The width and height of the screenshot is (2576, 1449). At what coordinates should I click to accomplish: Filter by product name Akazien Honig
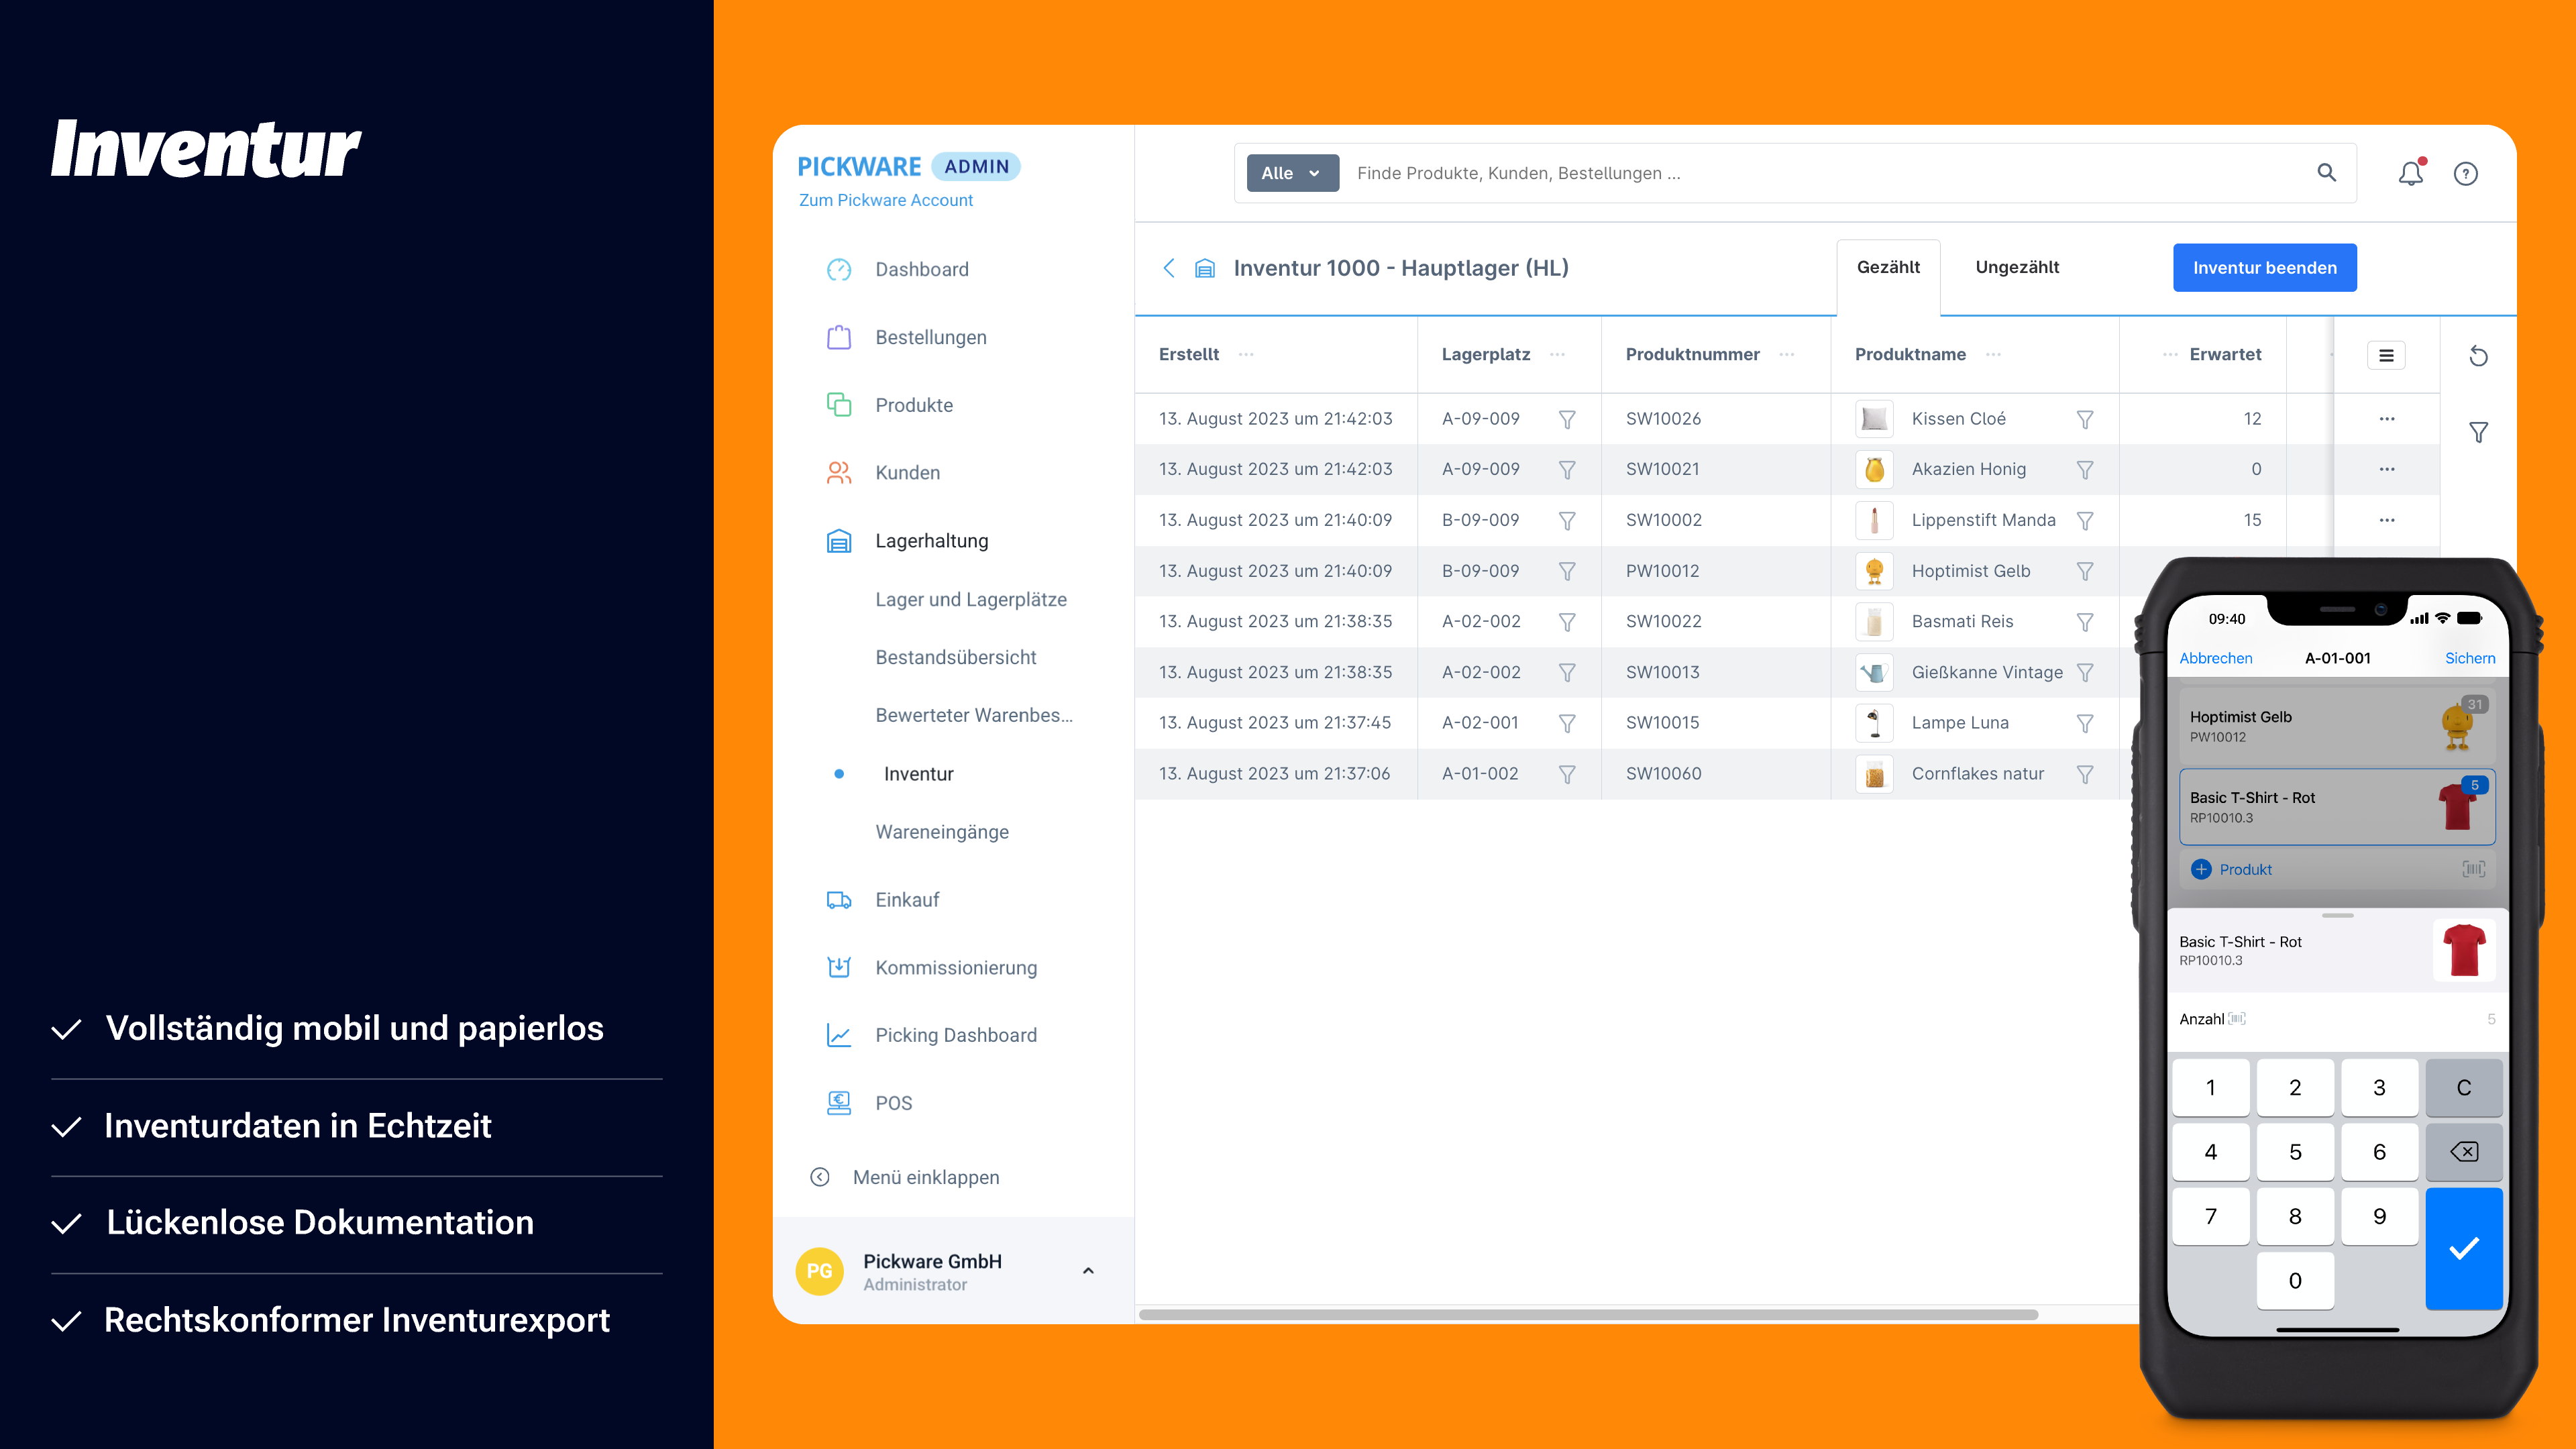point(2085,469)
